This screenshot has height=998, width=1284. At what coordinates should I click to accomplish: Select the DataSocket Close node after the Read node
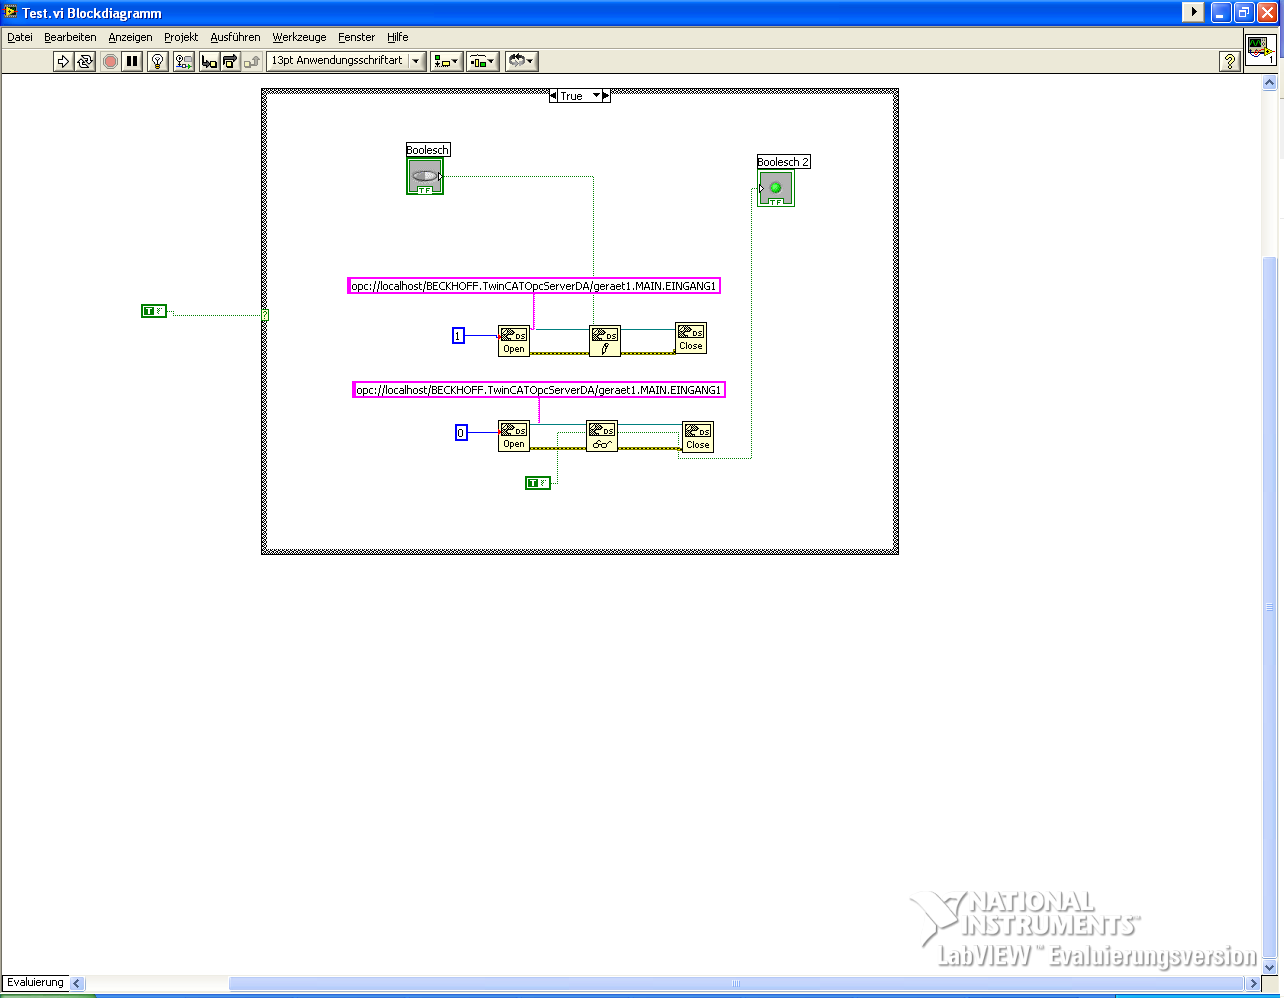pos(698,437)
